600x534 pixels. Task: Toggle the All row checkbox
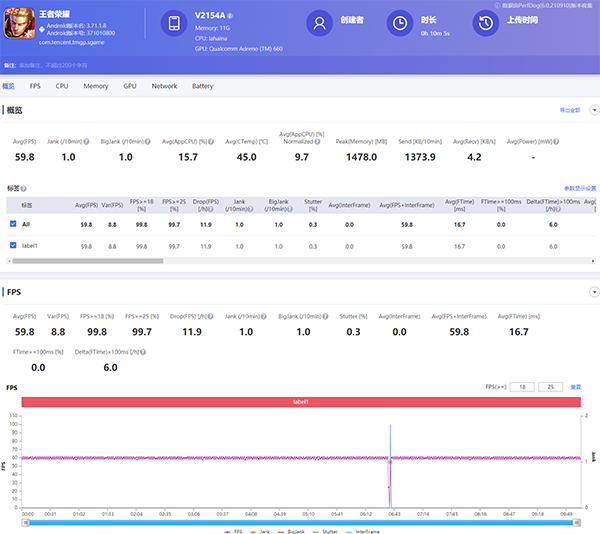[x=13, y=224]
